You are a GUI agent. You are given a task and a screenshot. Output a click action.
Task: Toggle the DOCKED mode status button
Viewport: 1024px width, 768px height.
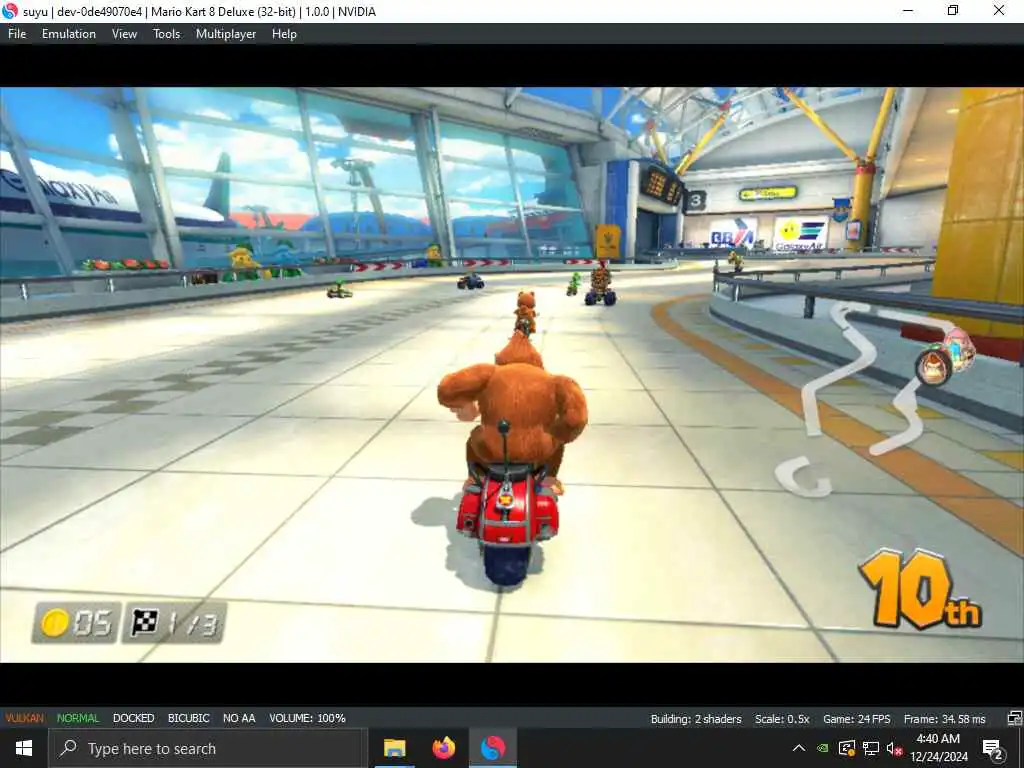pos(133,718)
